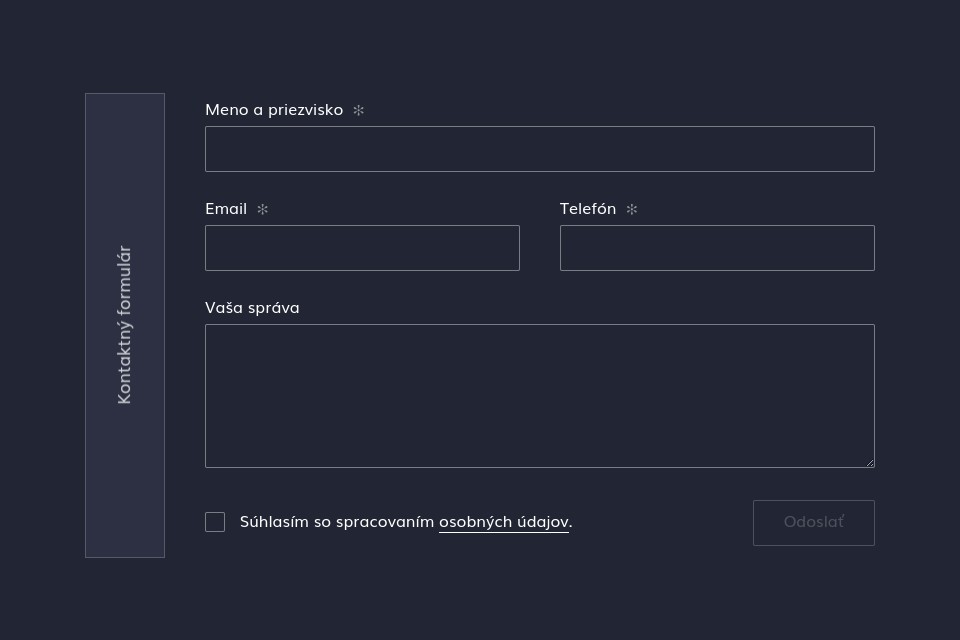Click the Telefón field label
960x640 pixels.
[587, 209]
